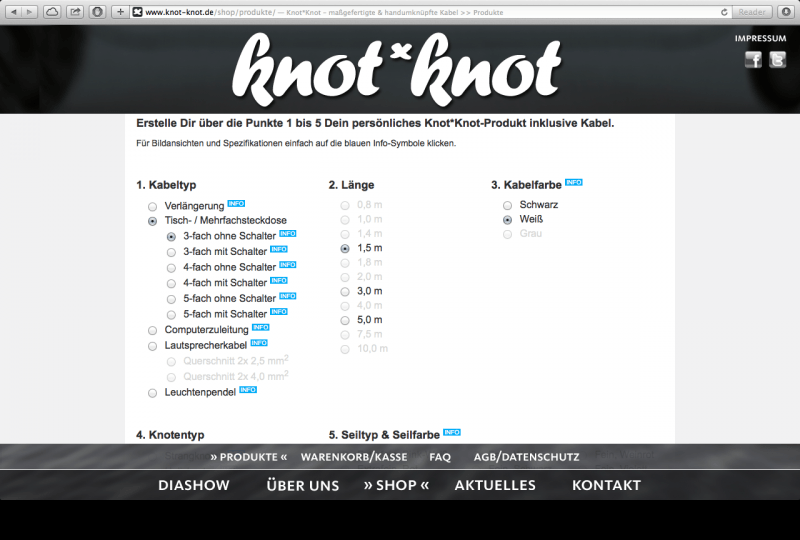Go to KONTAKT in main navigation
Viewport: 800px width, 540px height.
[607, 485]
